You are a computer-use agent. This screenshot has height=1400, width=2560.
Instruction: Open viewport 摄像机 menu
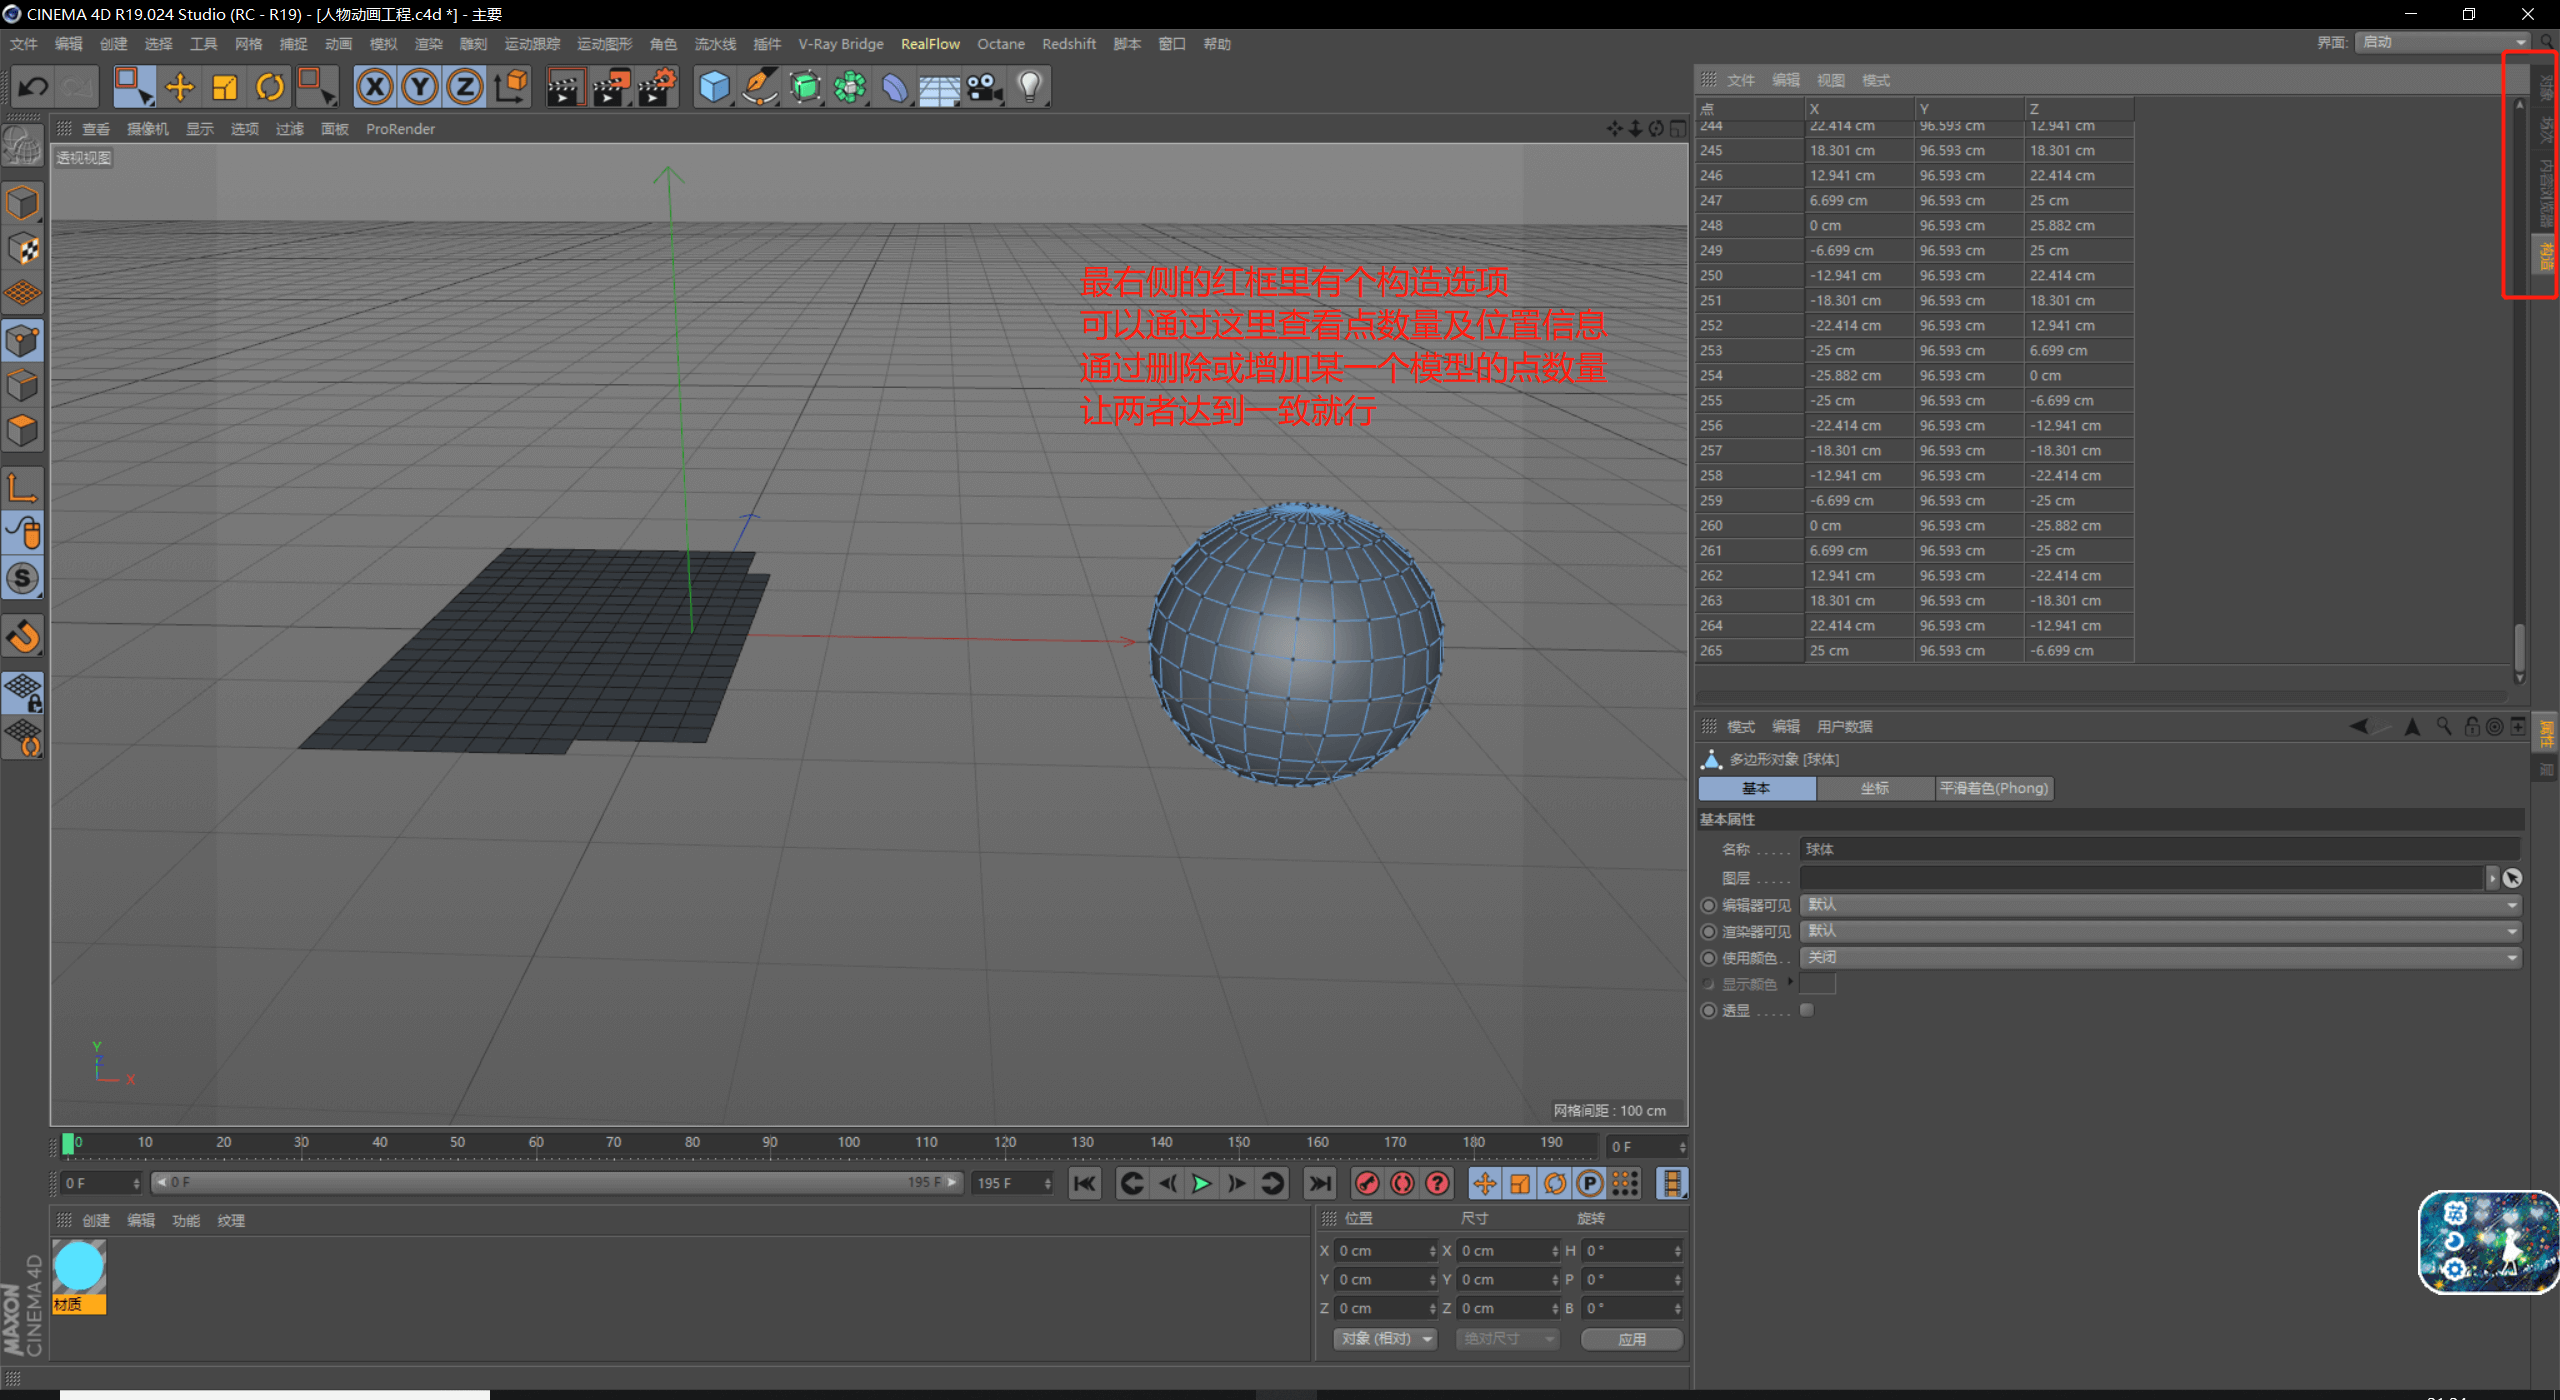tap(148, 129)
